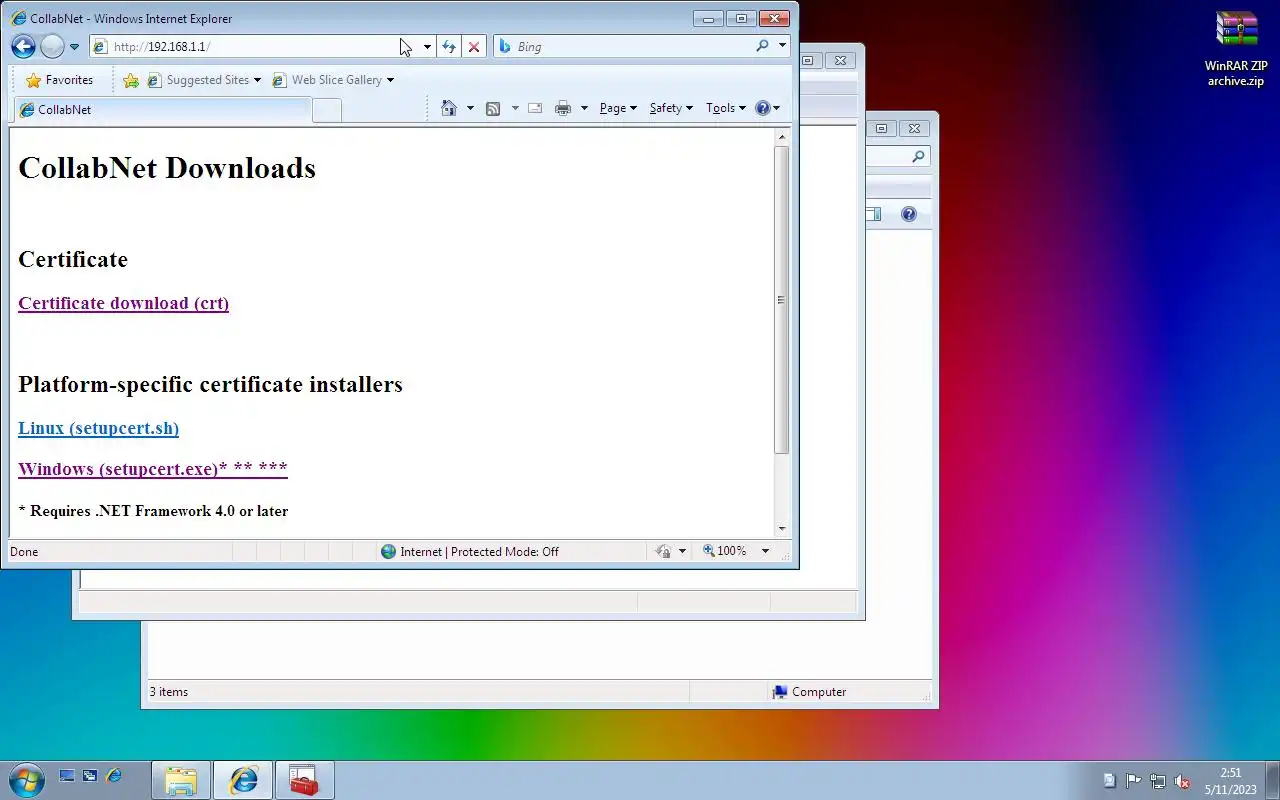Open the Help question mark menu
Screen dimensions: 1280x800
(x=767, y=108)
